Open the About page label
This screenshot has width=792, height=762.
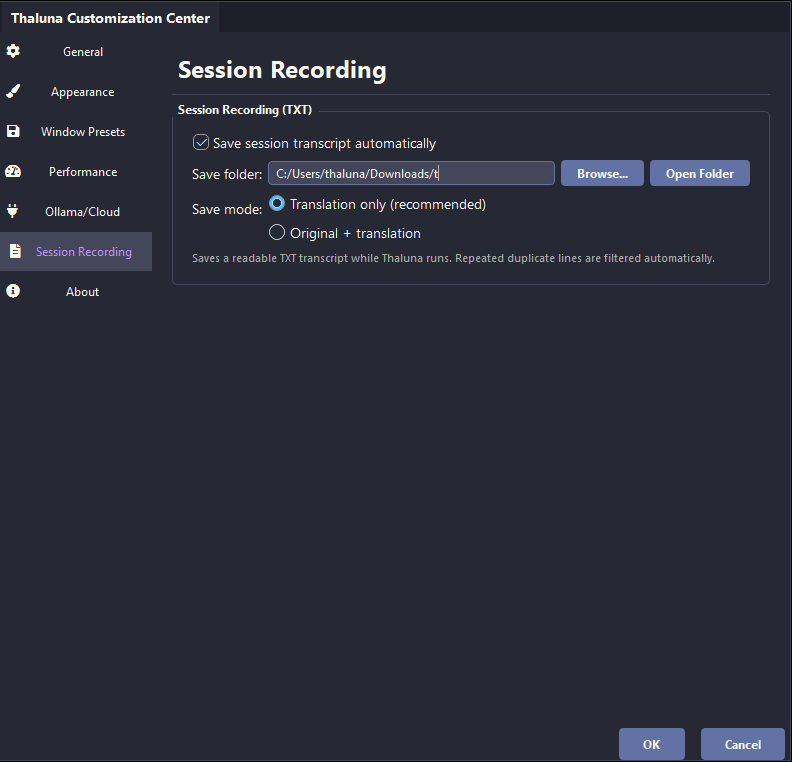point(82,292)
